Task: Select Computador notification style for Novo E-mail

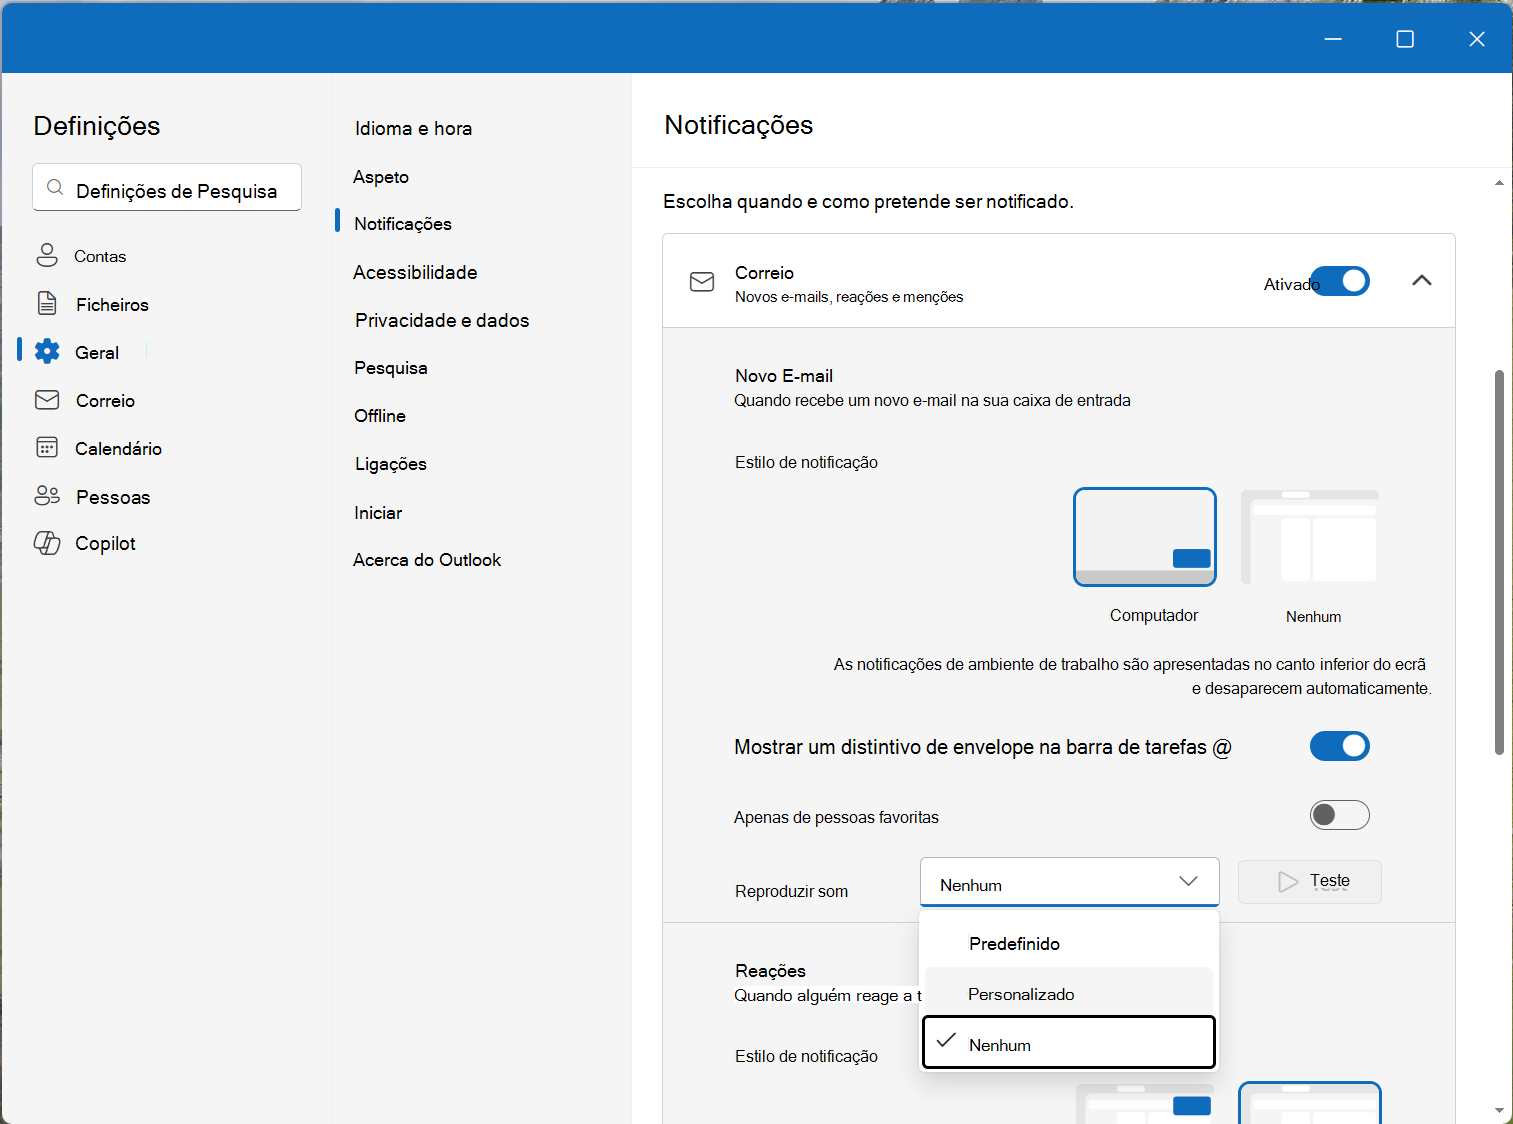Action: (1145, 537)
